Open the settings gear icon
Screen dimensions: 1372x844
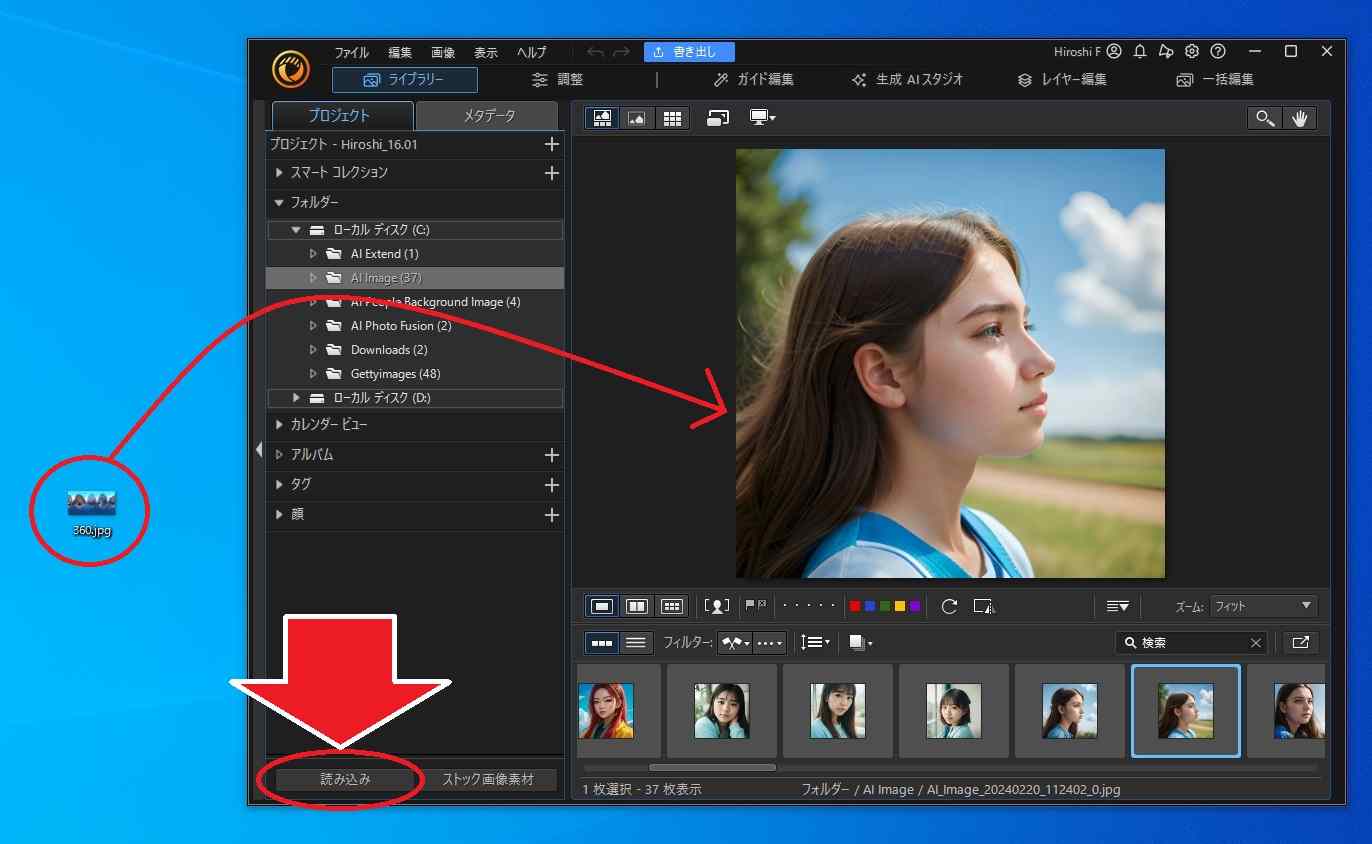(x=1192, y=51)
